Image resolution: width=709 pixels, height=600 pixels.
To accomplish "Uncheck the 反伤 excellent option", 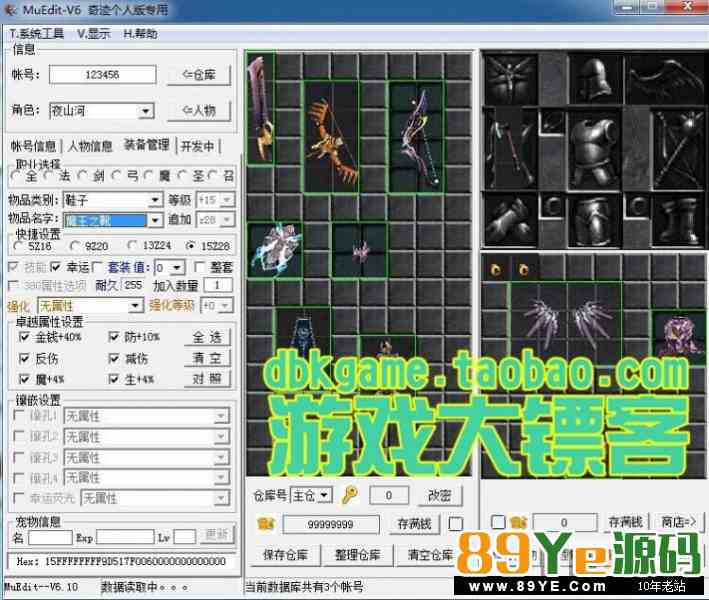I will (x=24, y=359).
